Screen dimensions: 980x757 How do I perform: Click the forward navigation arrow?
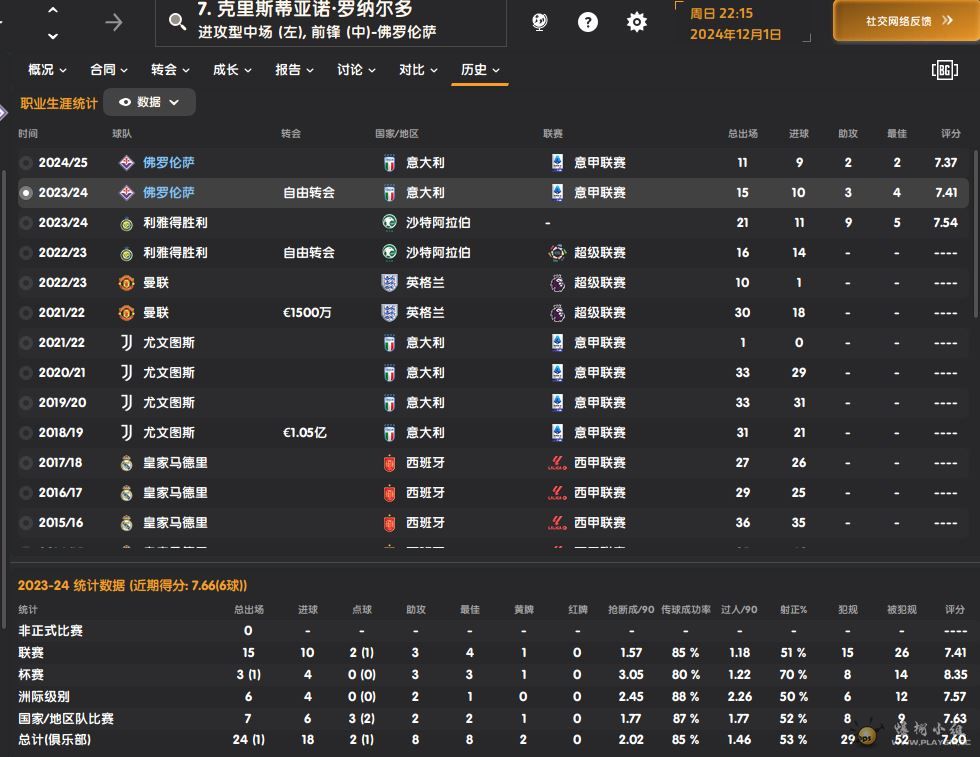point(114,22)
